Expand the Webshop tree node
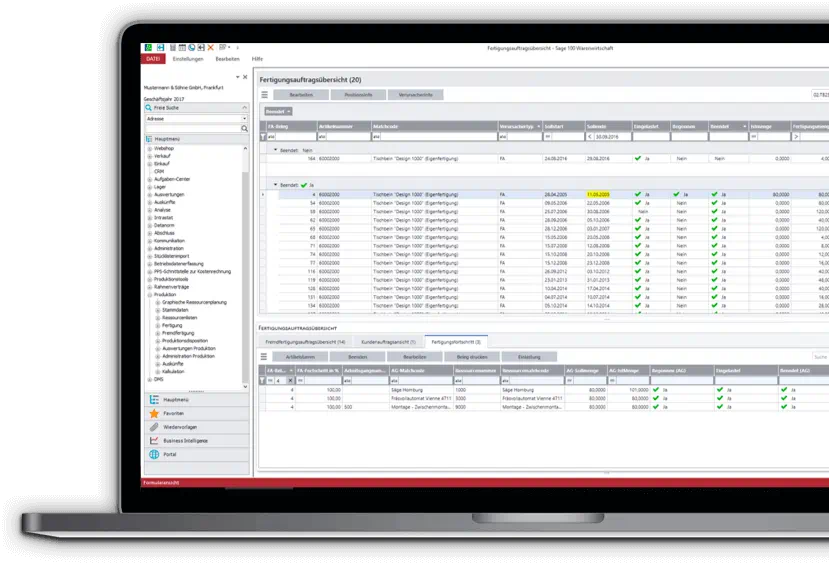The height and width of the screenshot is (565, 829). (x=150, y=149)
